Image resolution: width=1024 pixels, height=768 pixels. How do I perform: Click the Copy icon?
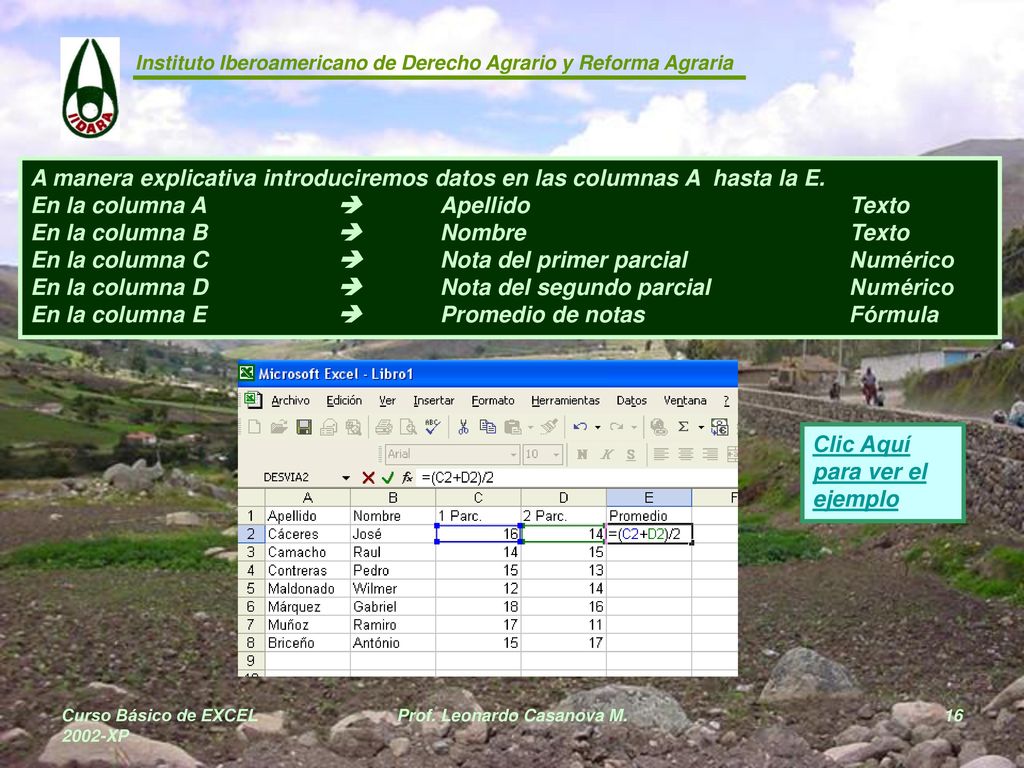click(487, 427)
